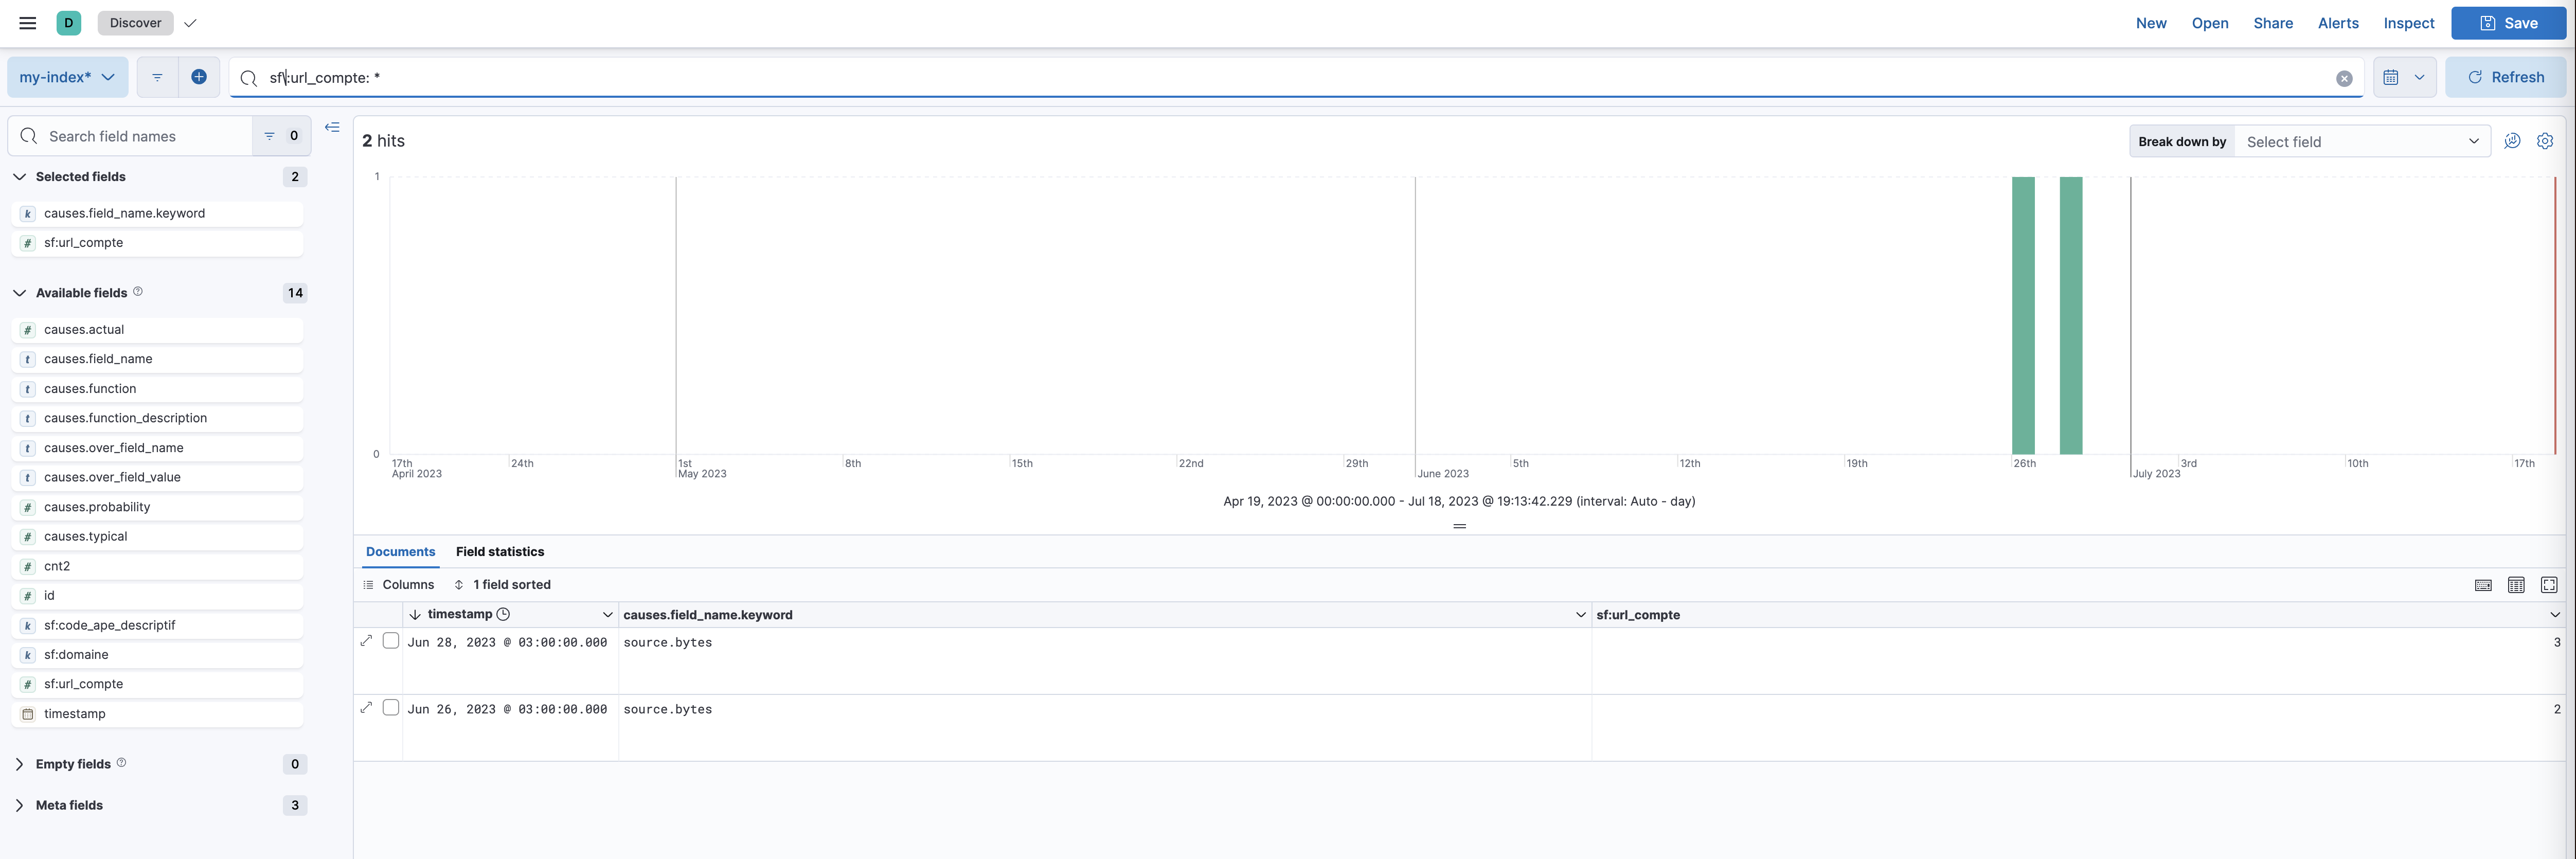Collapse the fields sidebar with the arrow icon

point(332,127)
